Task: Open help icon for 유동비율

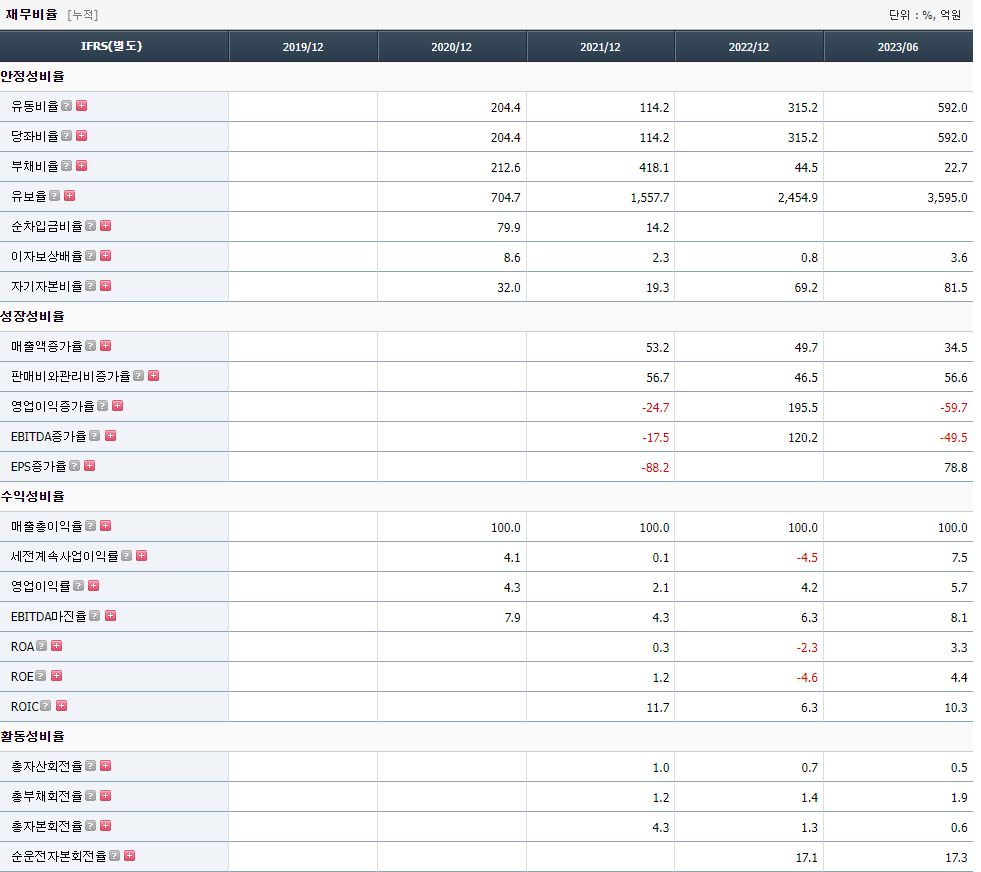Action: 66,106
